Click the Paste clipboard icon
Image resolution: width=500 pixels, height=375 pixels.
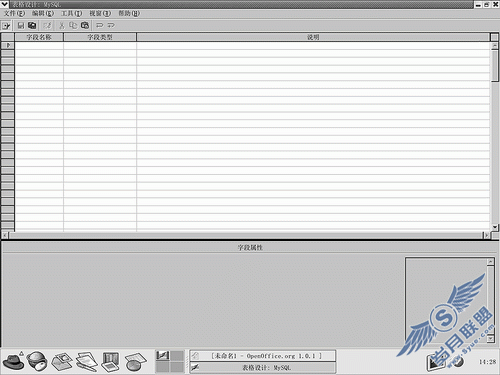(85, 25)
